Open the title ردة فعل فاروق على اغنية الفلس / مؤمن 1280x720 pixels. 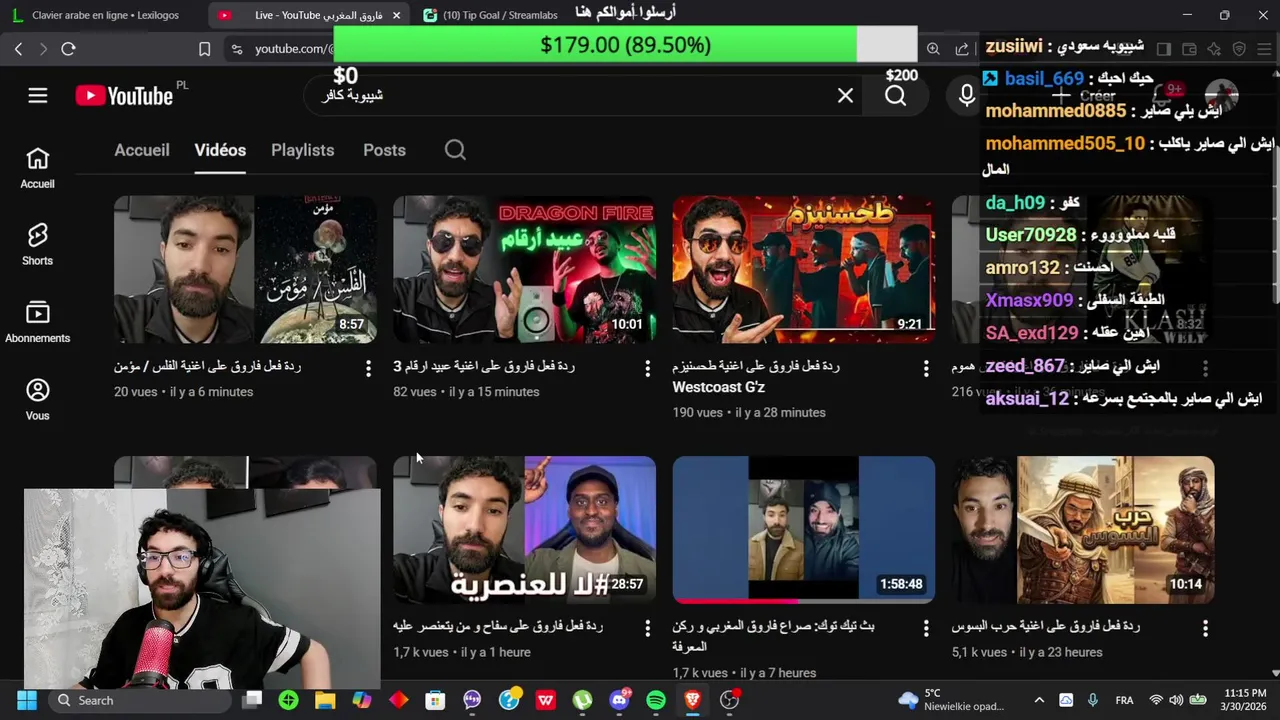pos(207,366)
